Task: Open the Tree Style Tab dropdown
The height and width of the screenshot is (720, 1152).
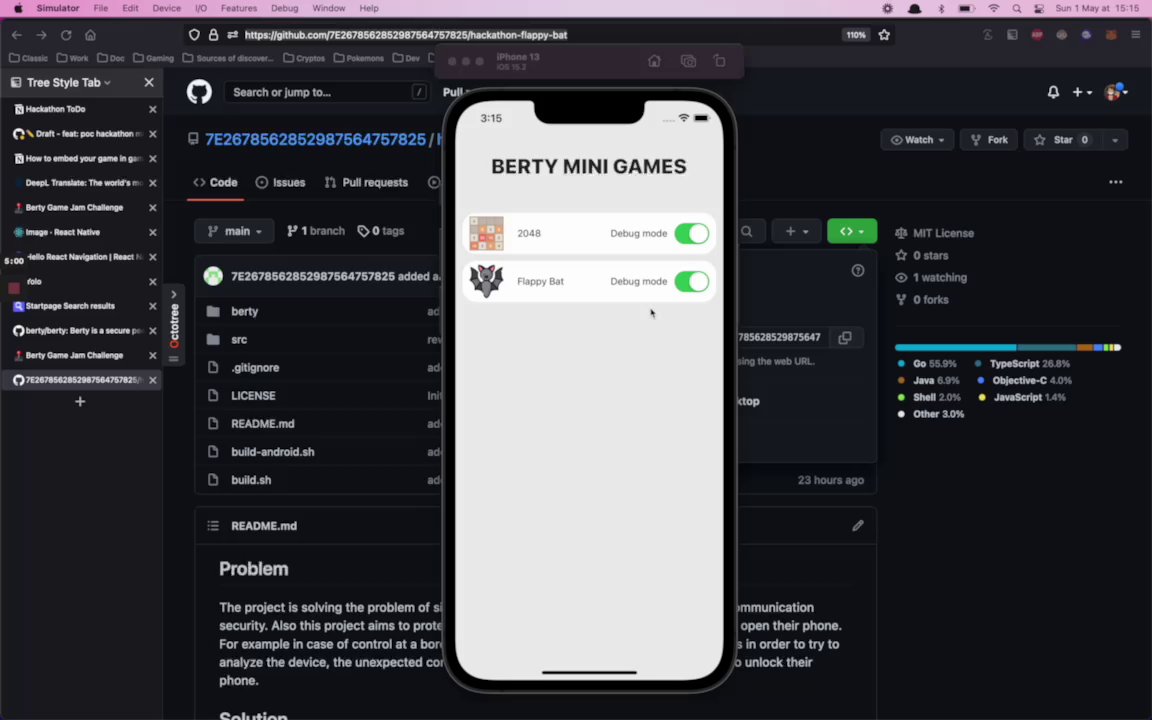Action: pos(69,82)
